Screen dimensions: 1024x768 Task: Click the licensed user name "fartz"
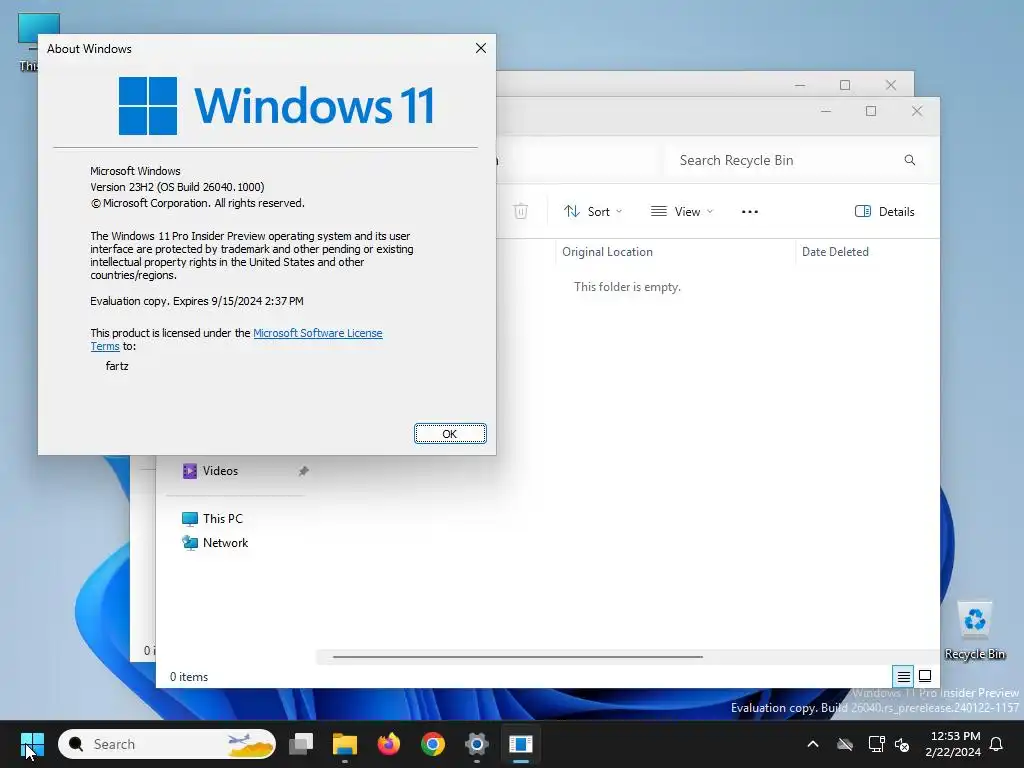click(117, 366)
